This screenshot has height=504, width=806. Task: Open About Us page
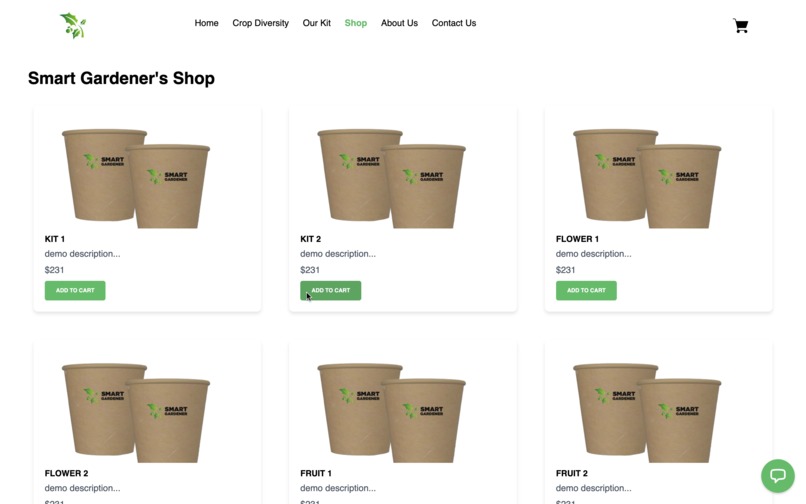click(x=399, y=23)
